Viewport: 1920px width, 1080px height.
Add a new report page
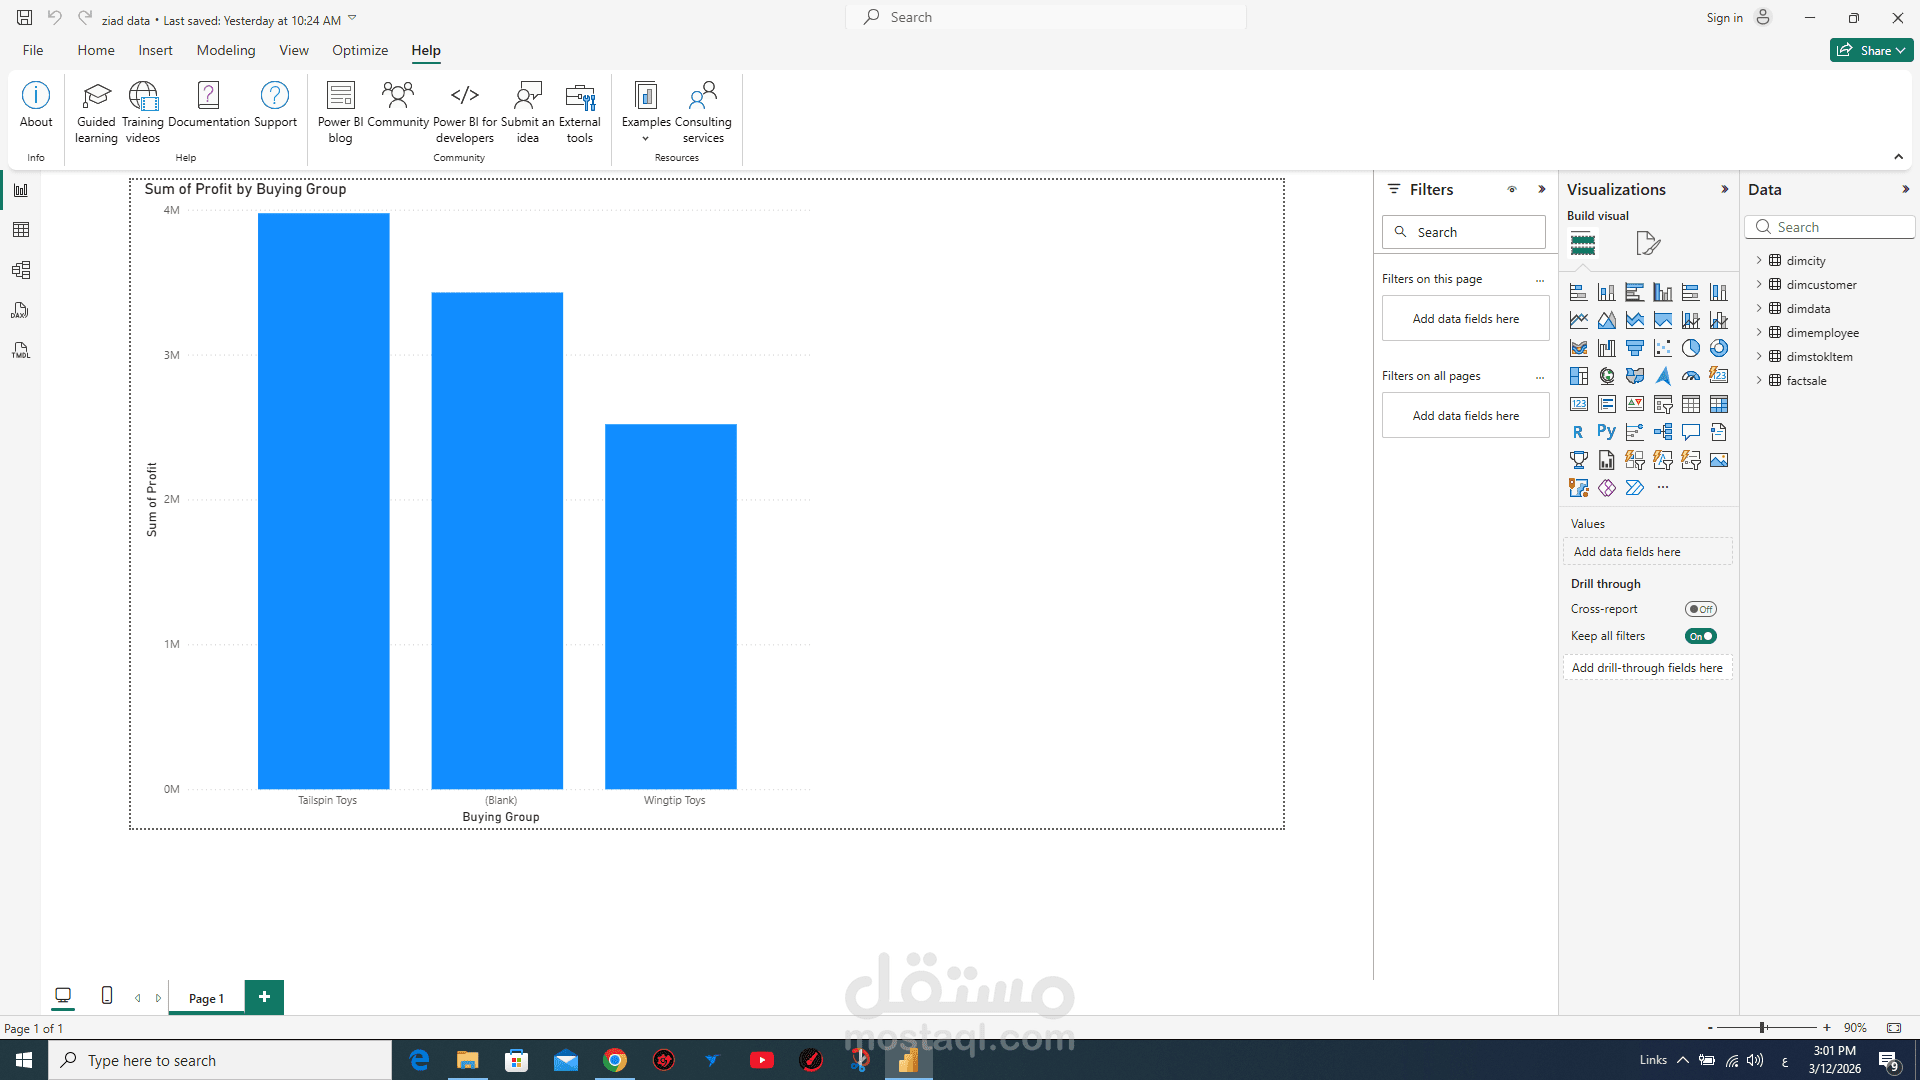(264, 997)
